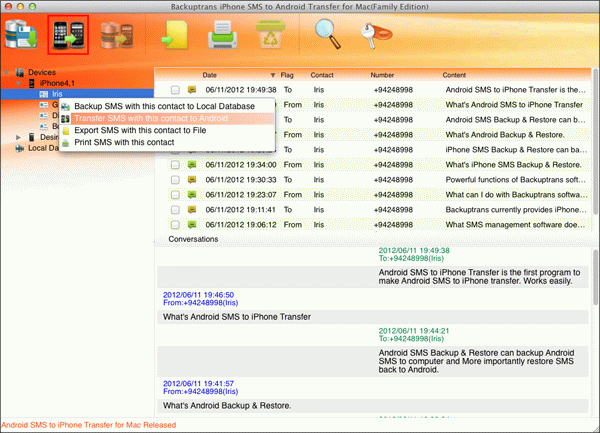Click conversation timestamp '2012/06/11 19:44:21'
Screen dimensions: 600x433
(x=414, y=331)
